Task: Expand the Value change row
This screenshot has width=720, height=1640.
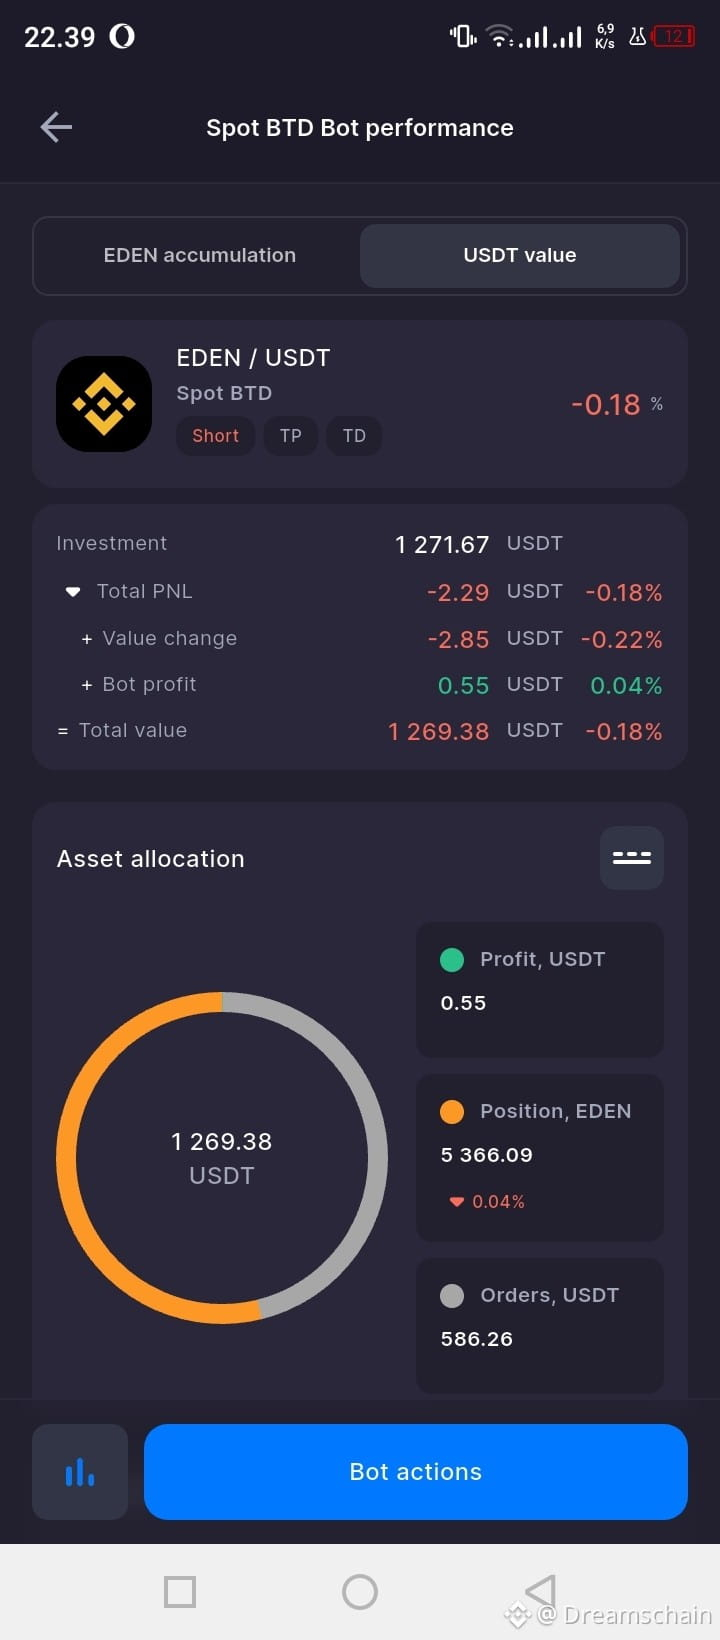Action: pyautogui.click(x=87, y=639)
